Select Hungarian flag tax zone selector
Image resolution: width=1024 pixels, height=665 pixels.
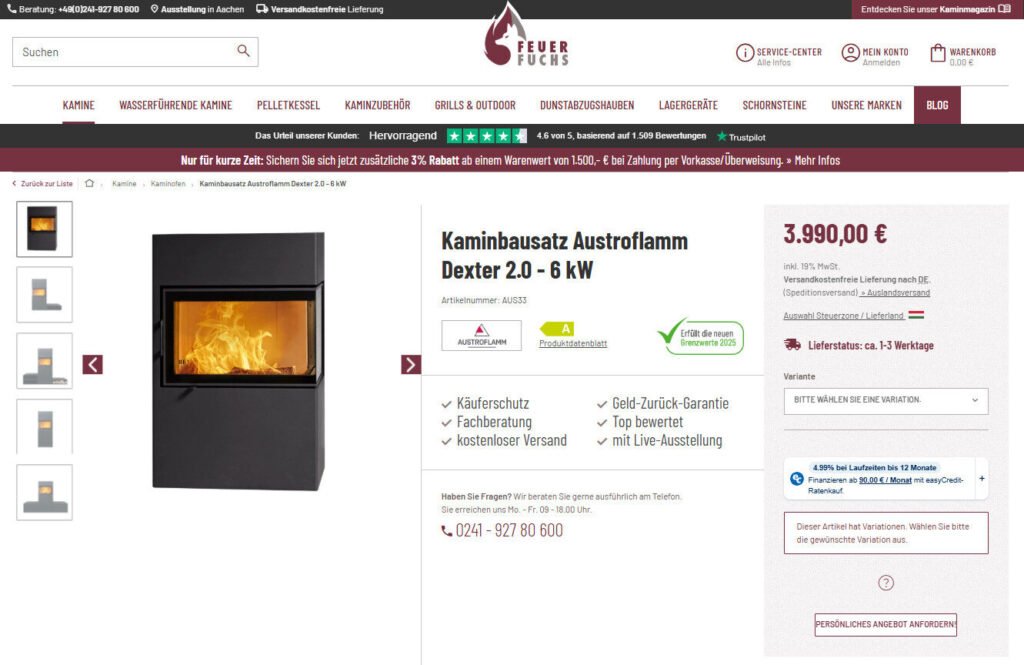(916, 315)
